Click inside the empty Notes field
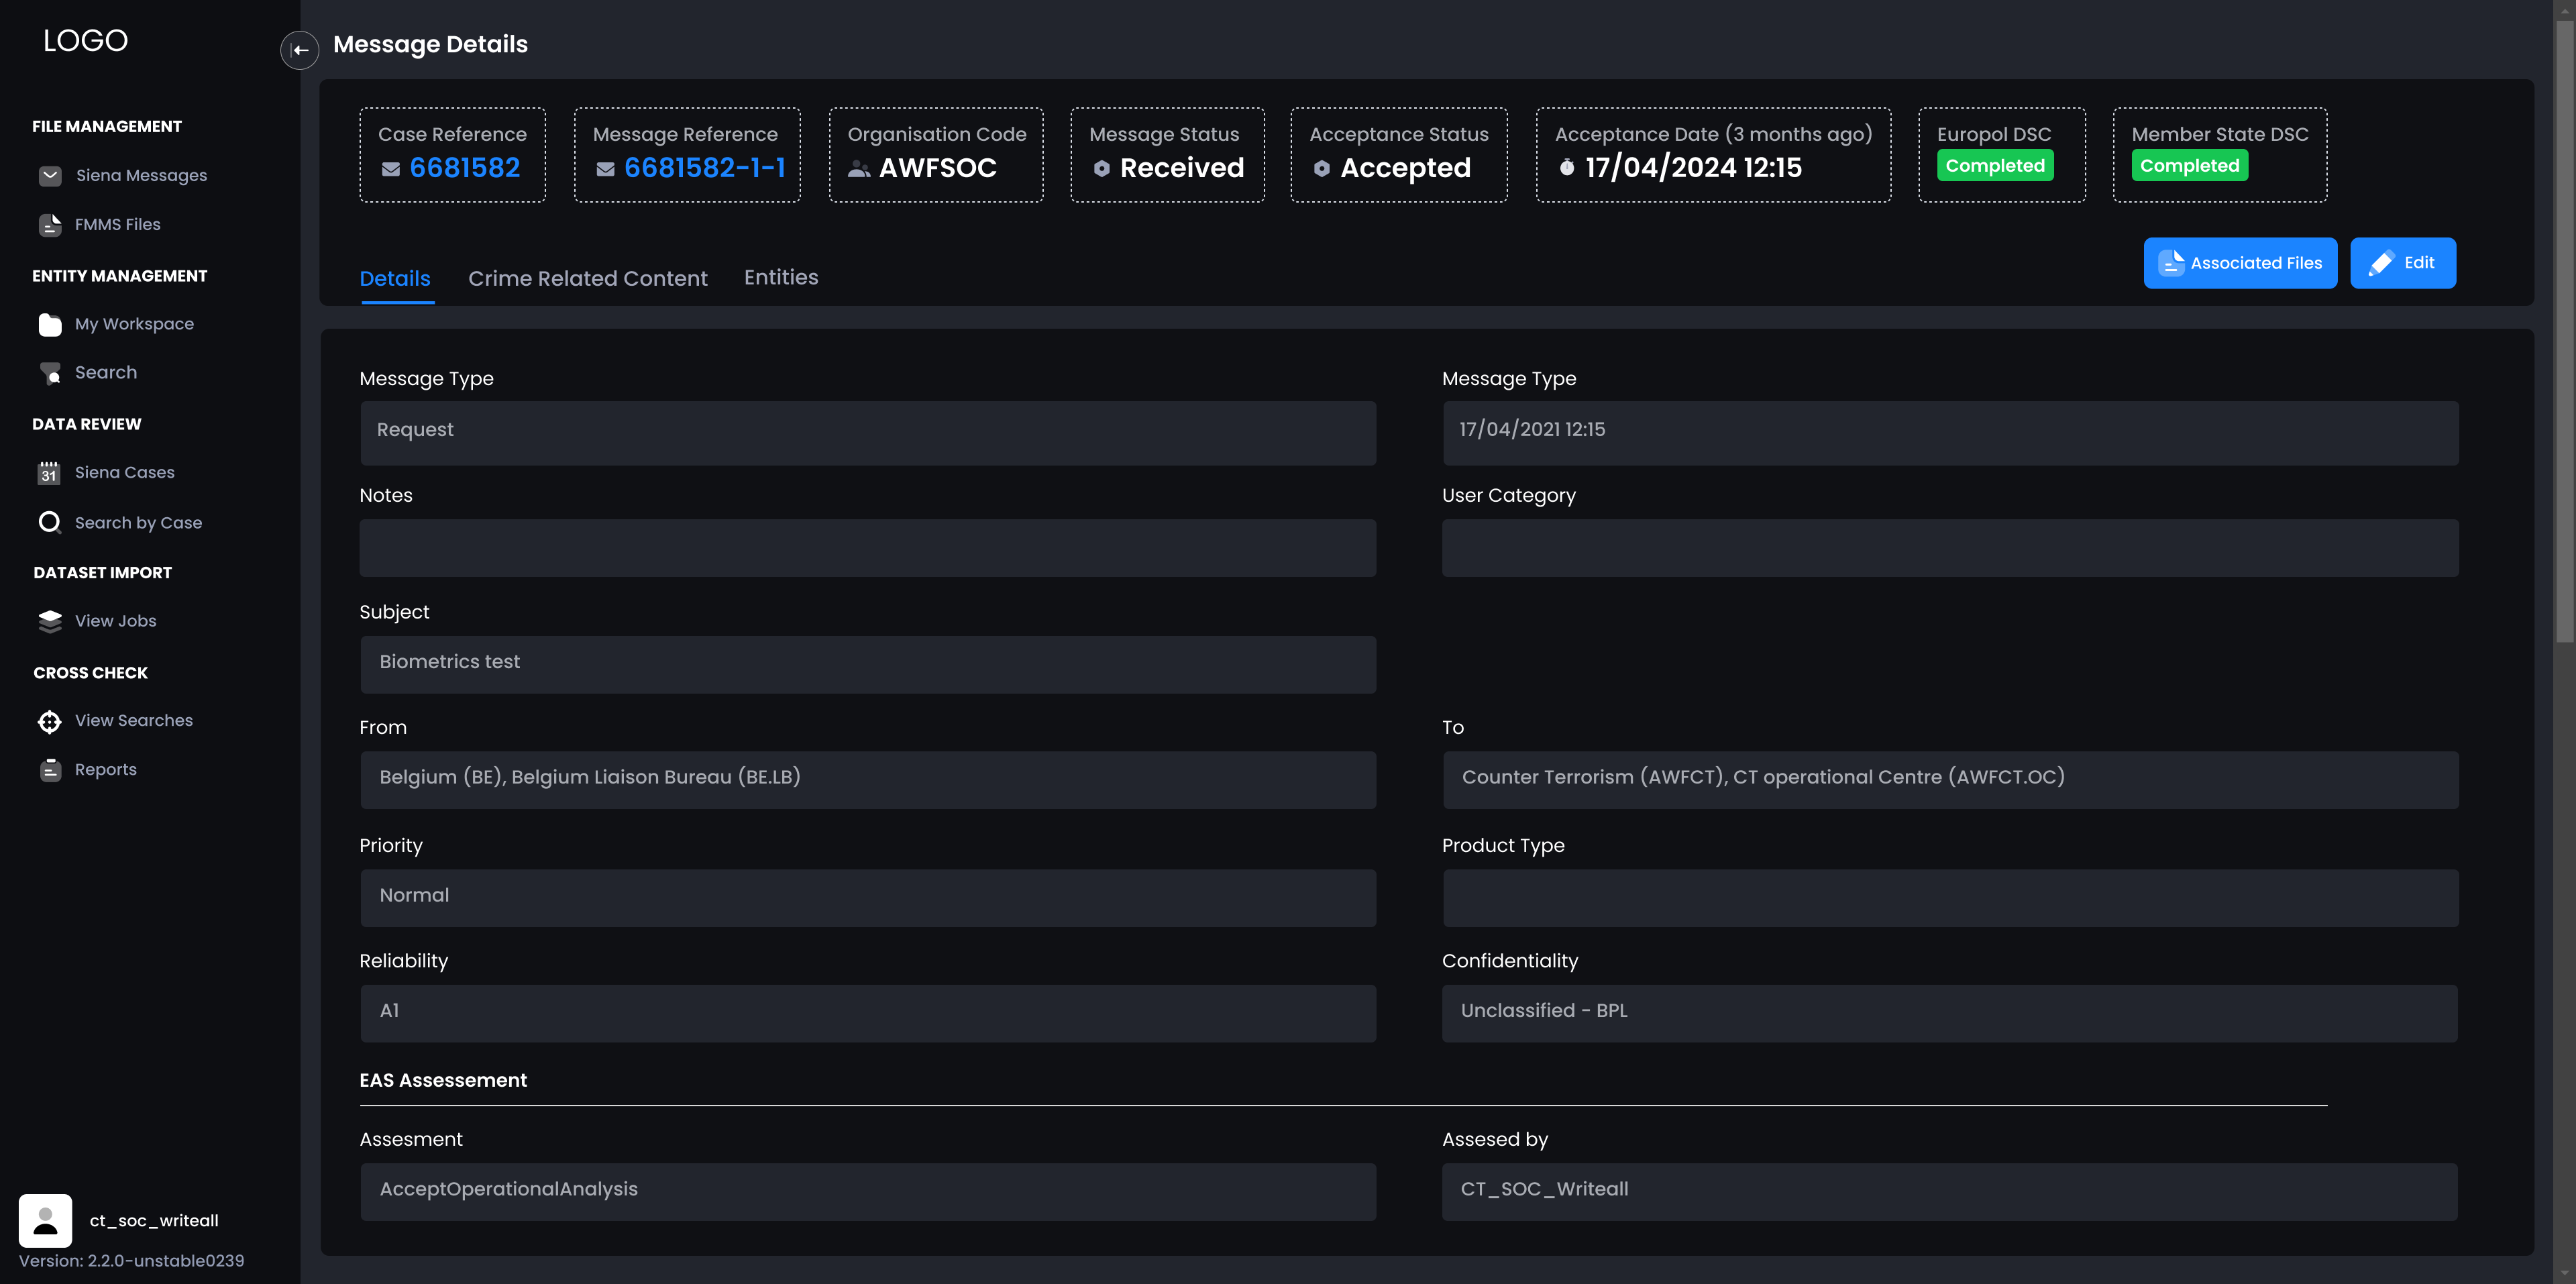 tap(867, 548)
